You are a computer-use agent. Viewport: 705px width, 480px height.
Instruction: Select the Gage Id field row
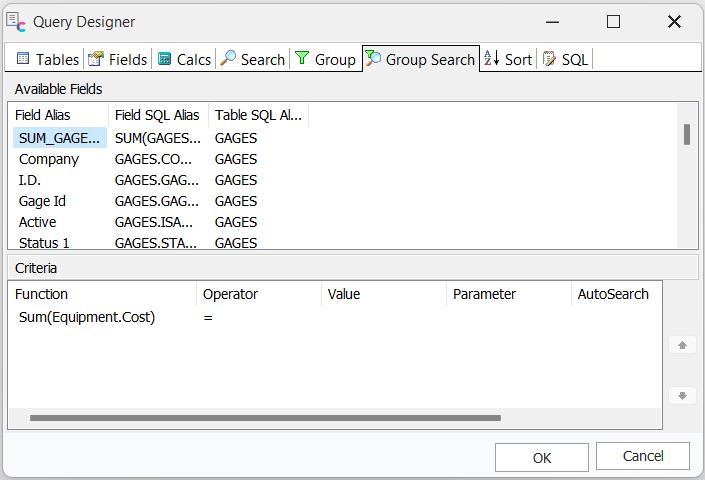click(42, 201)
